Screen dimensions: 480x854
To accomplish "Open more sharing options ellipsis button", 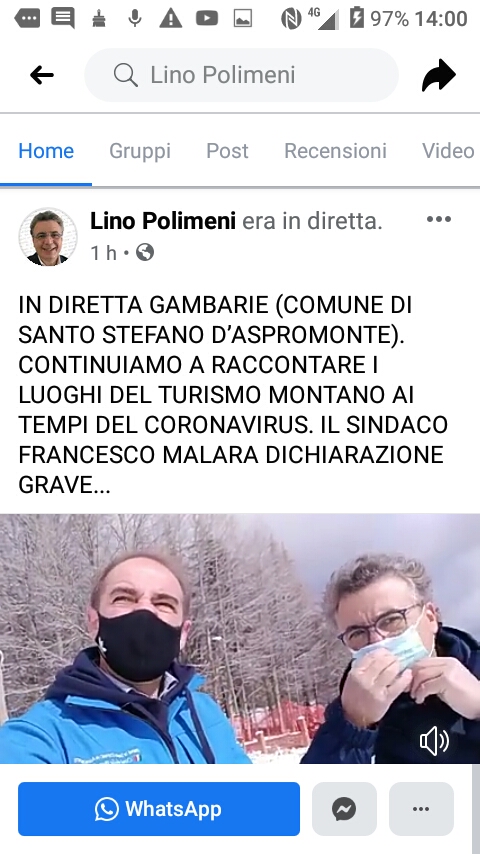I will pos(421,809).
